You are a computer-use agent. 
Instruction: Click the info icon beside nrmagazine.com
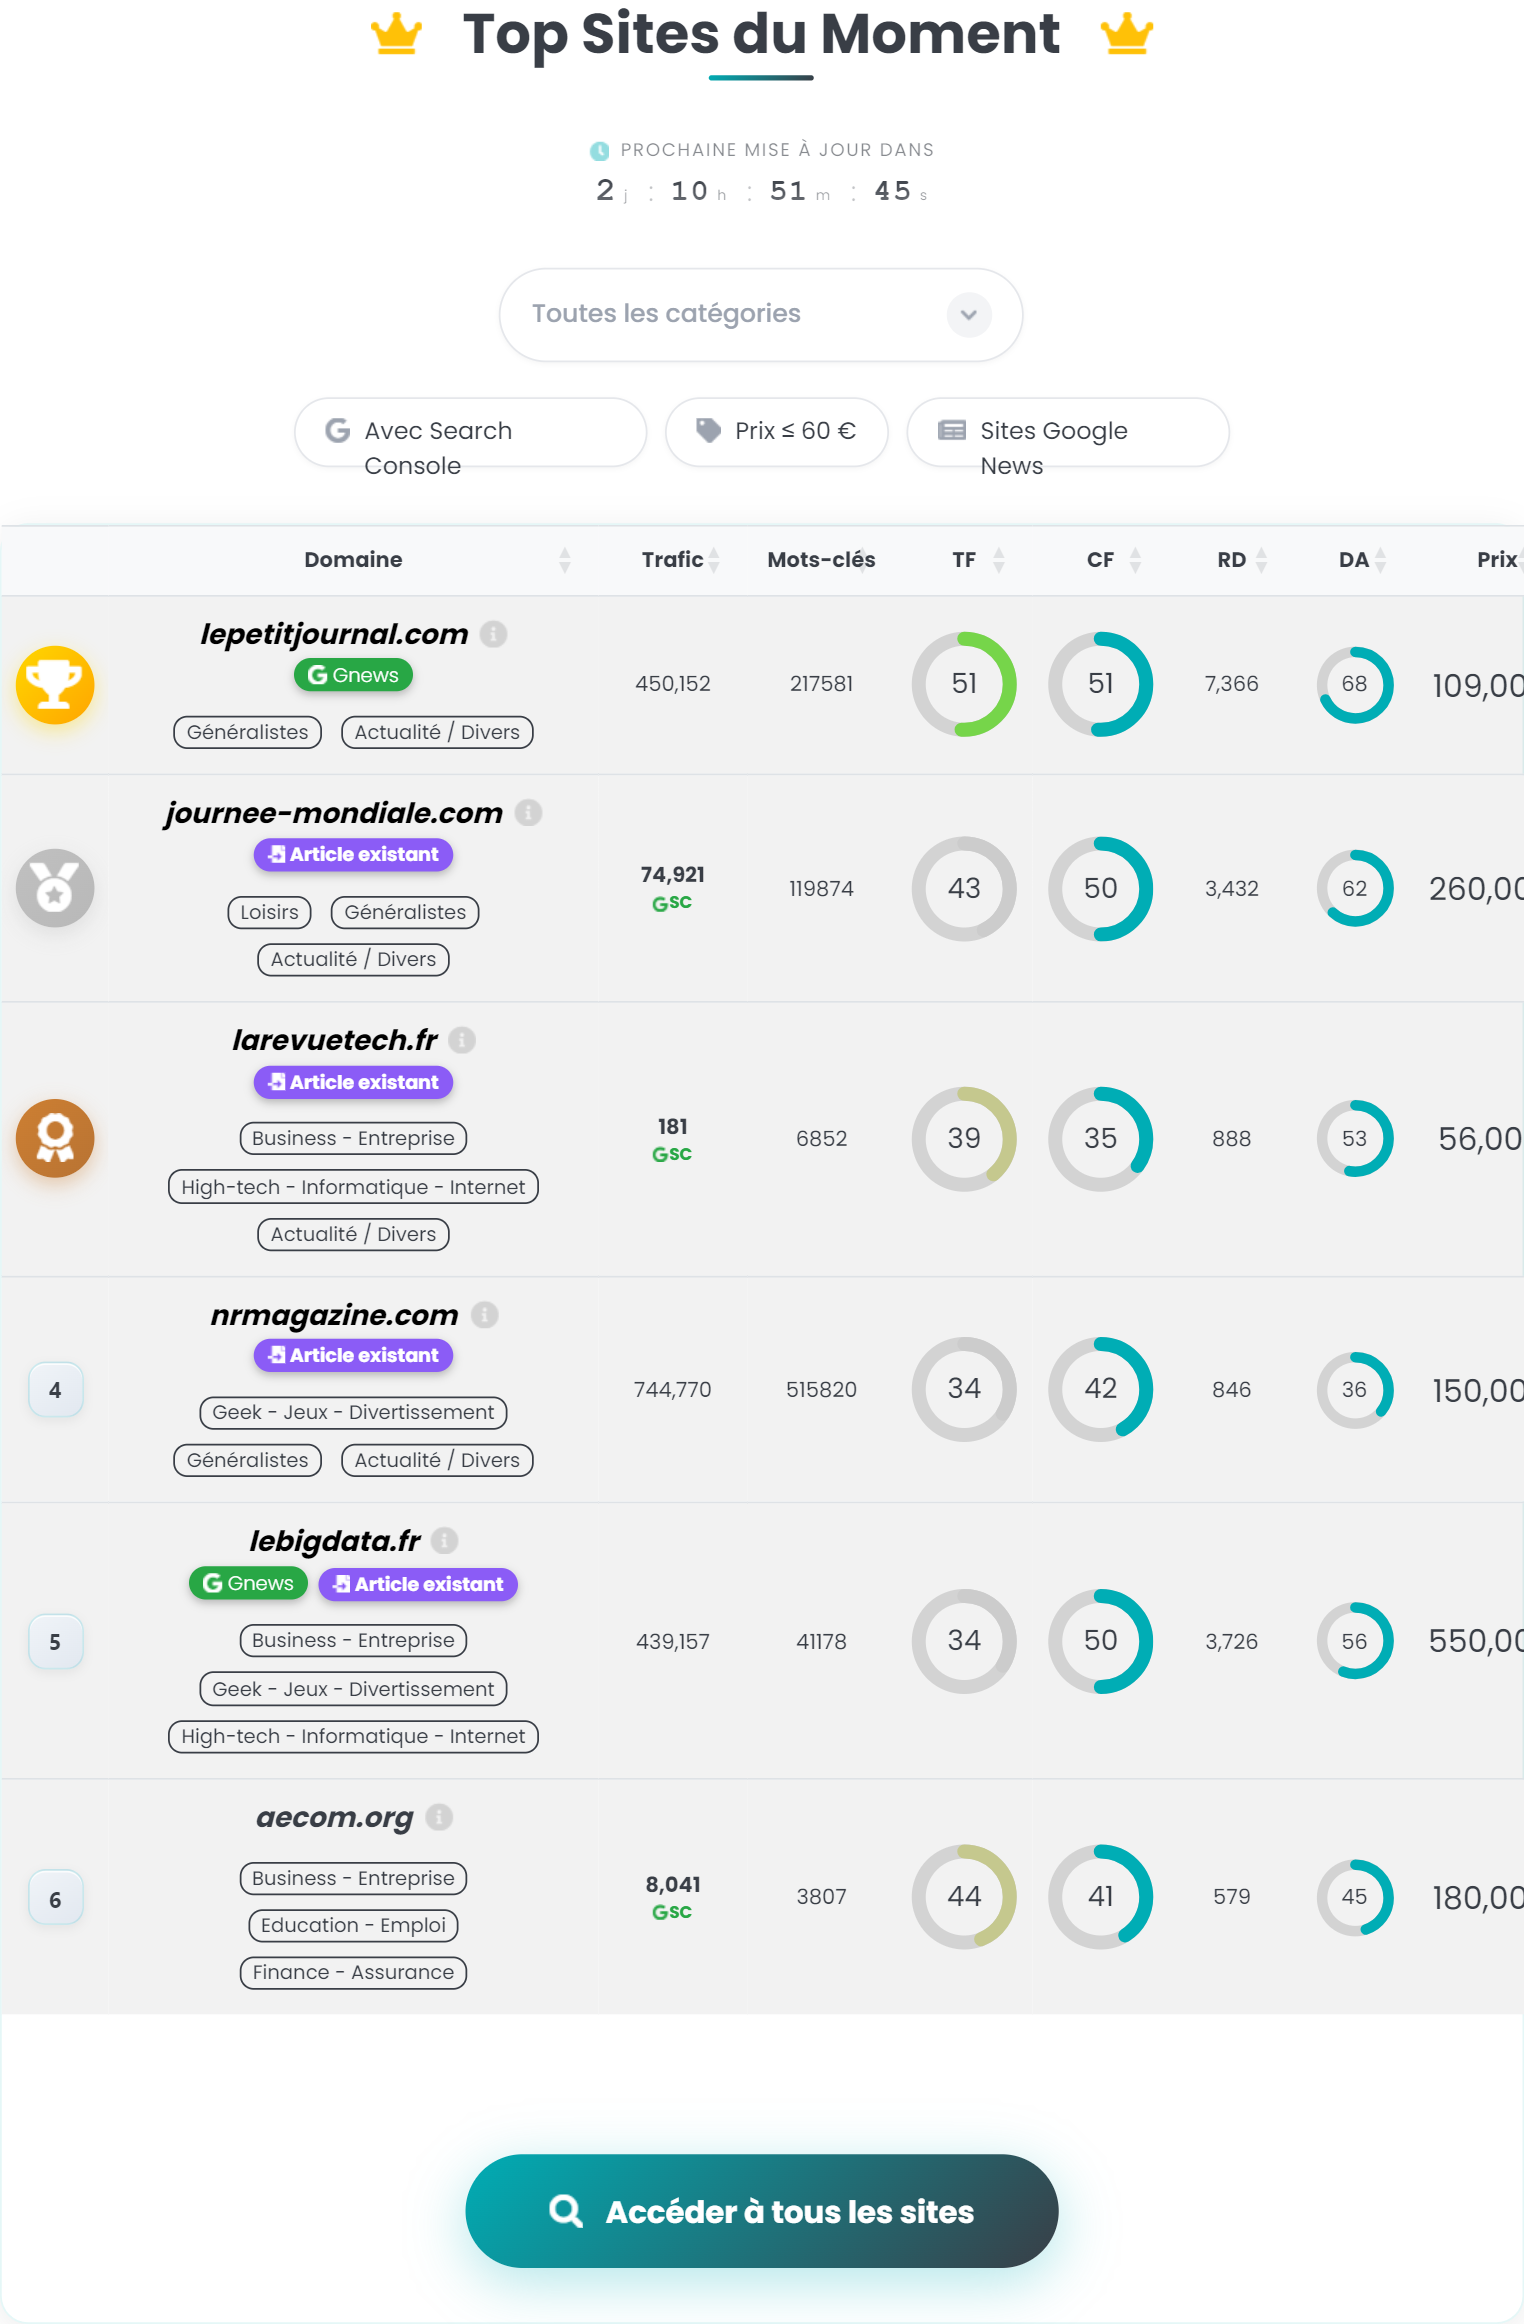485,1315
